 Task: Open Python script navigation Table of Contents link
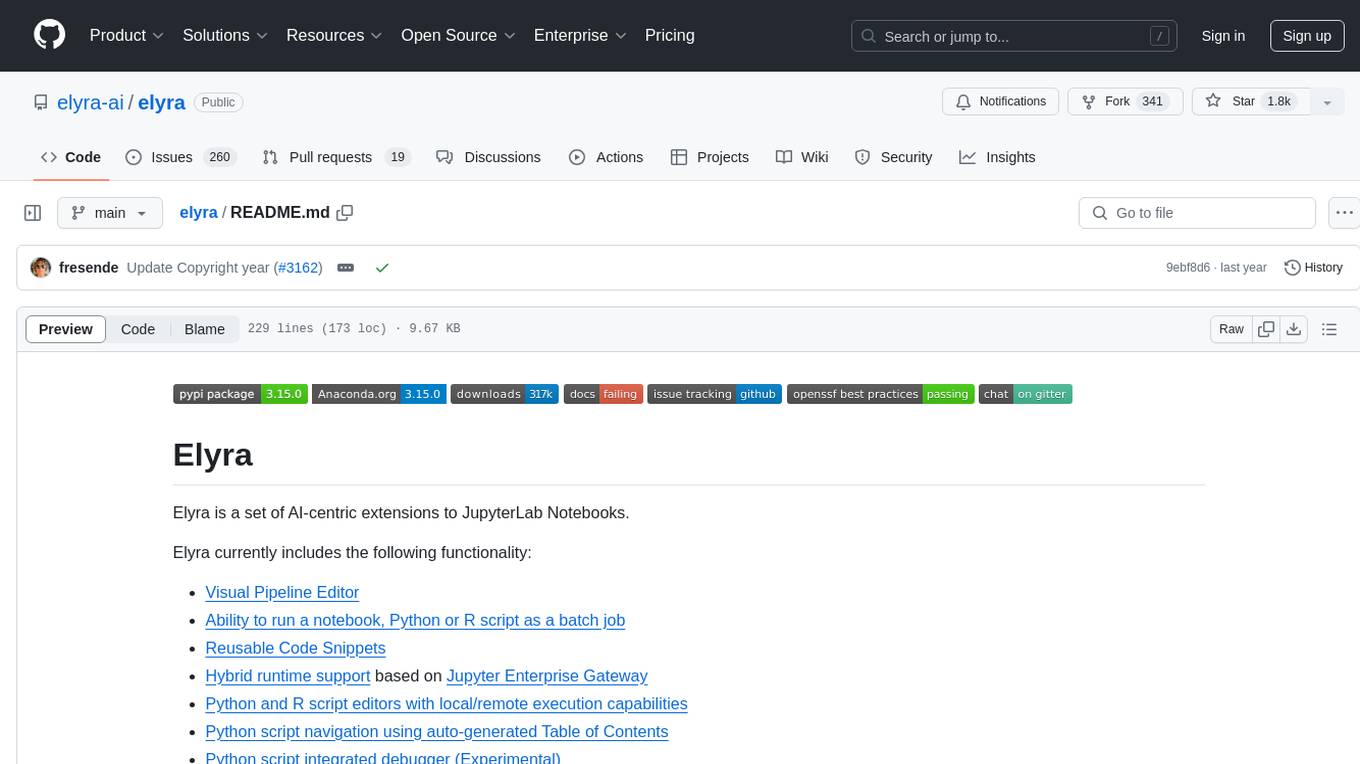click(x=436, y=732)
